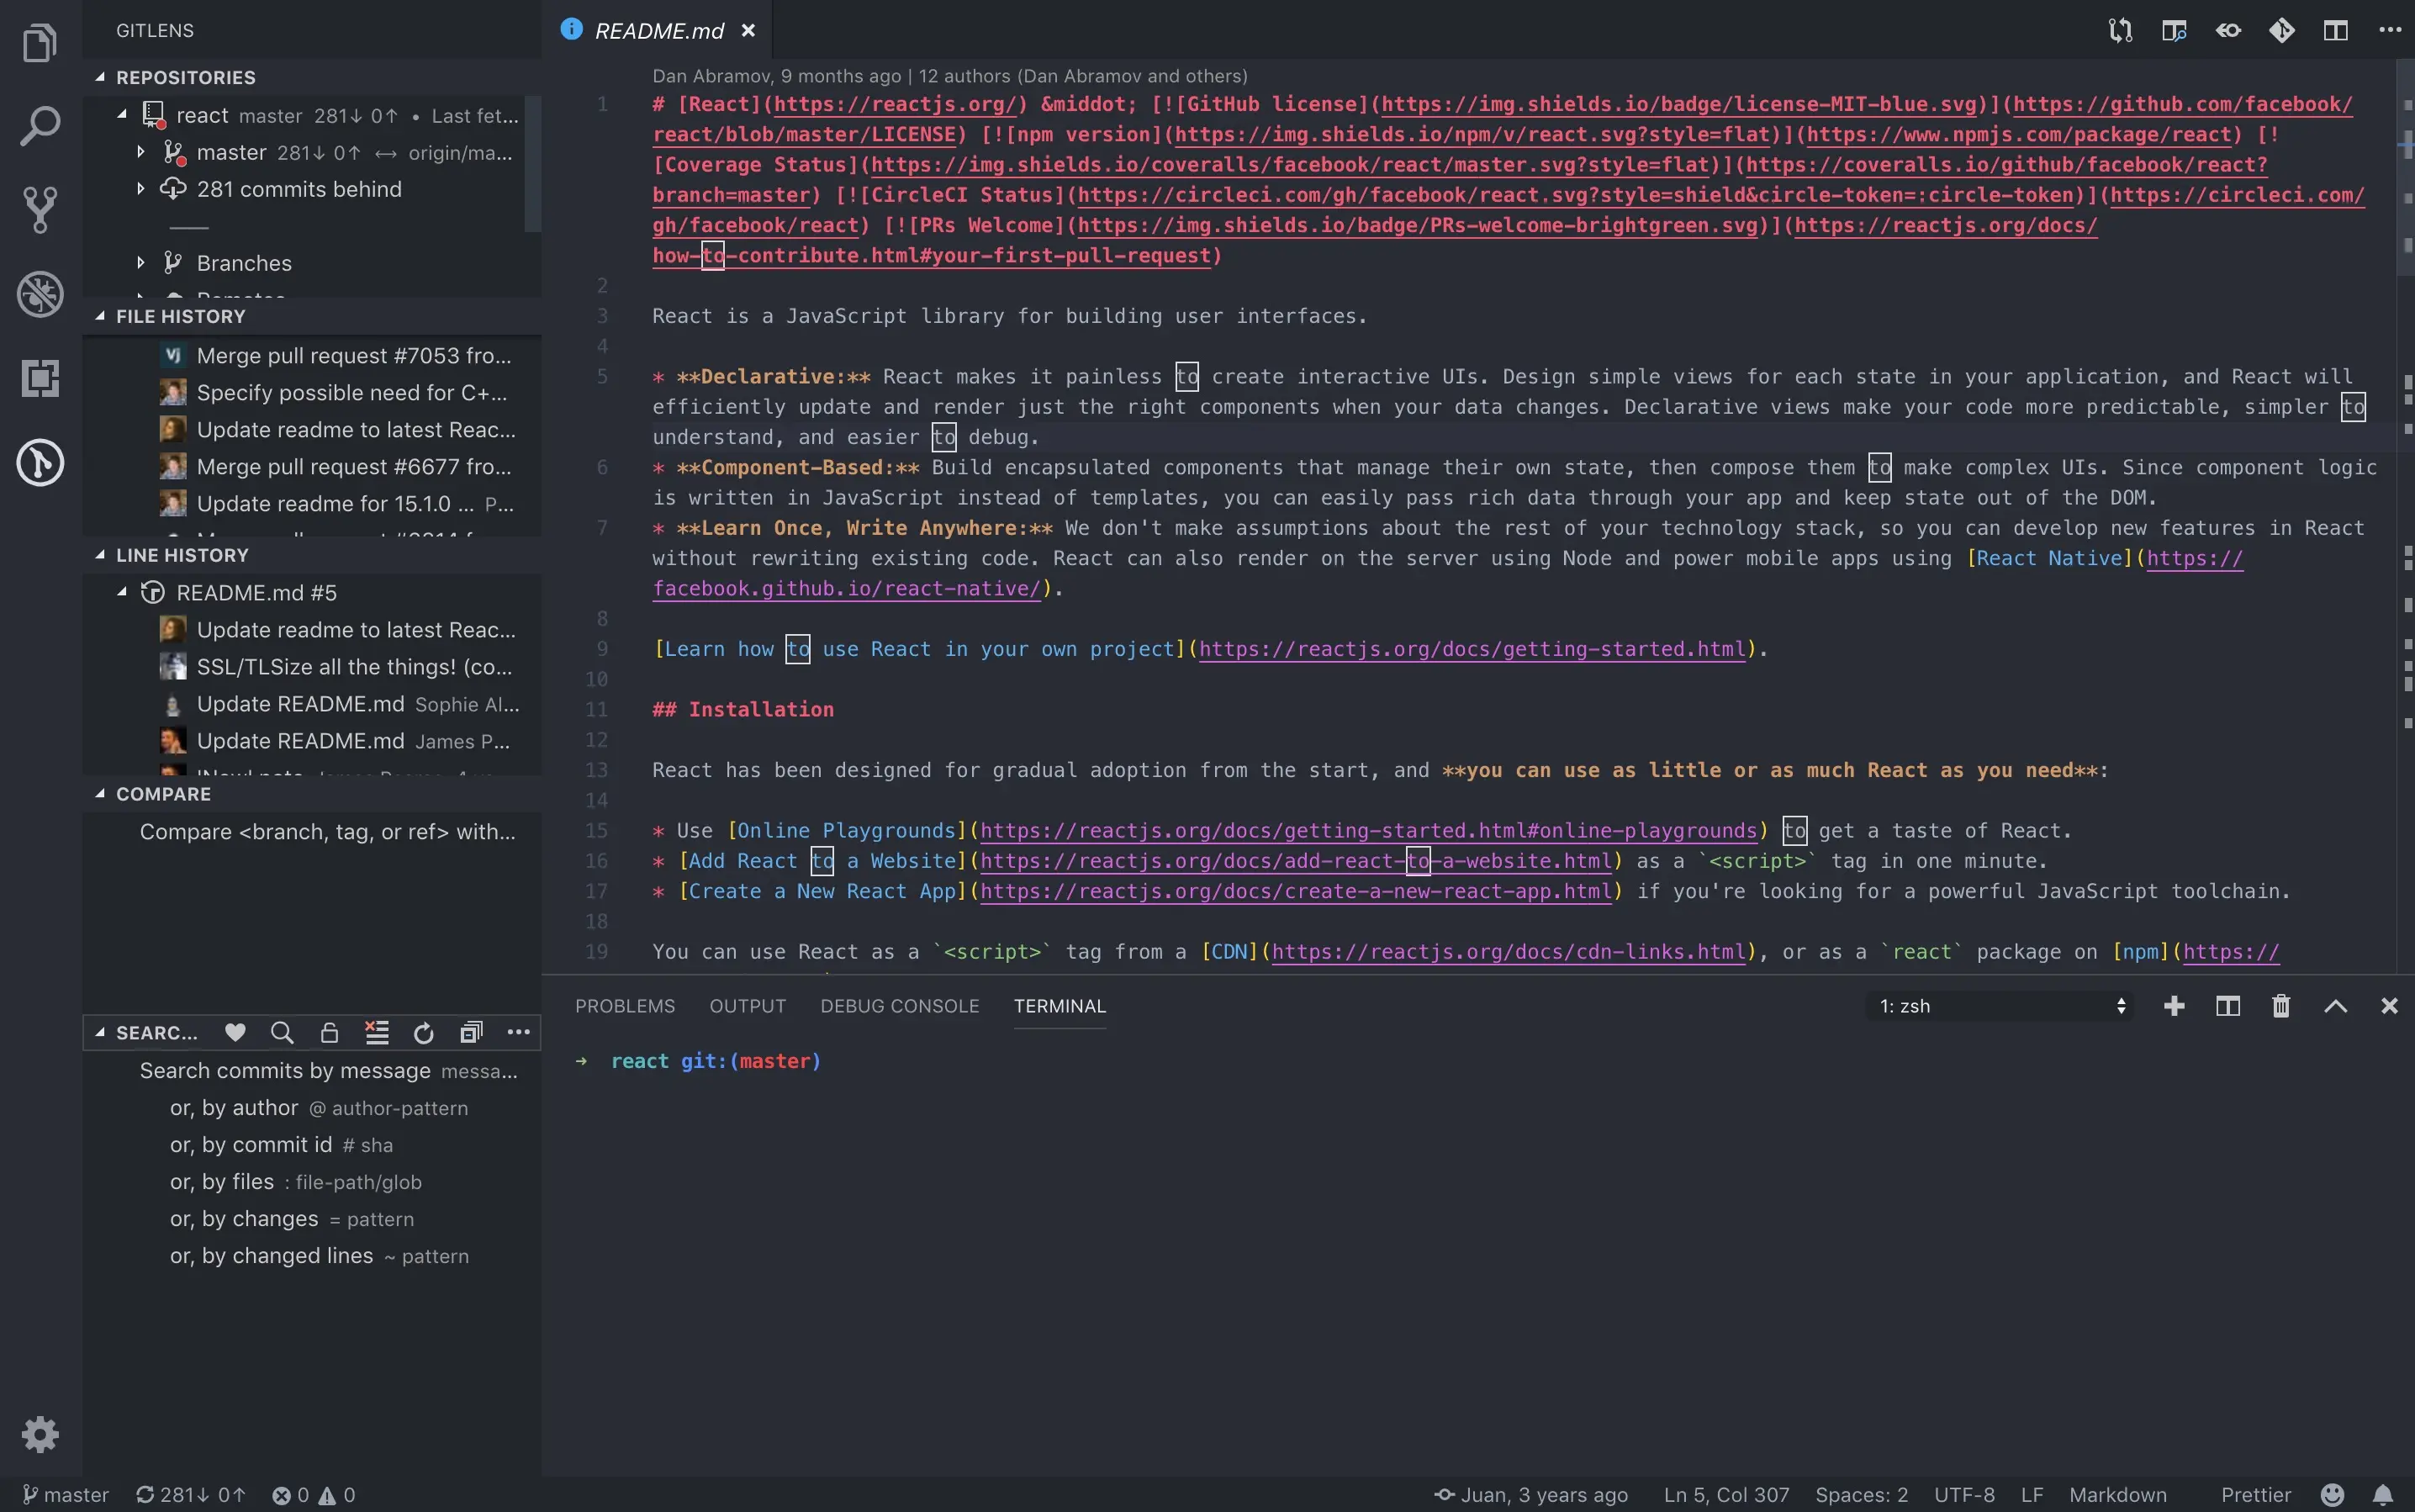Screen dimensions: 2415x1512
Task: Click the Markdown language mode in status bar
Action: tap(2117, 1494)
